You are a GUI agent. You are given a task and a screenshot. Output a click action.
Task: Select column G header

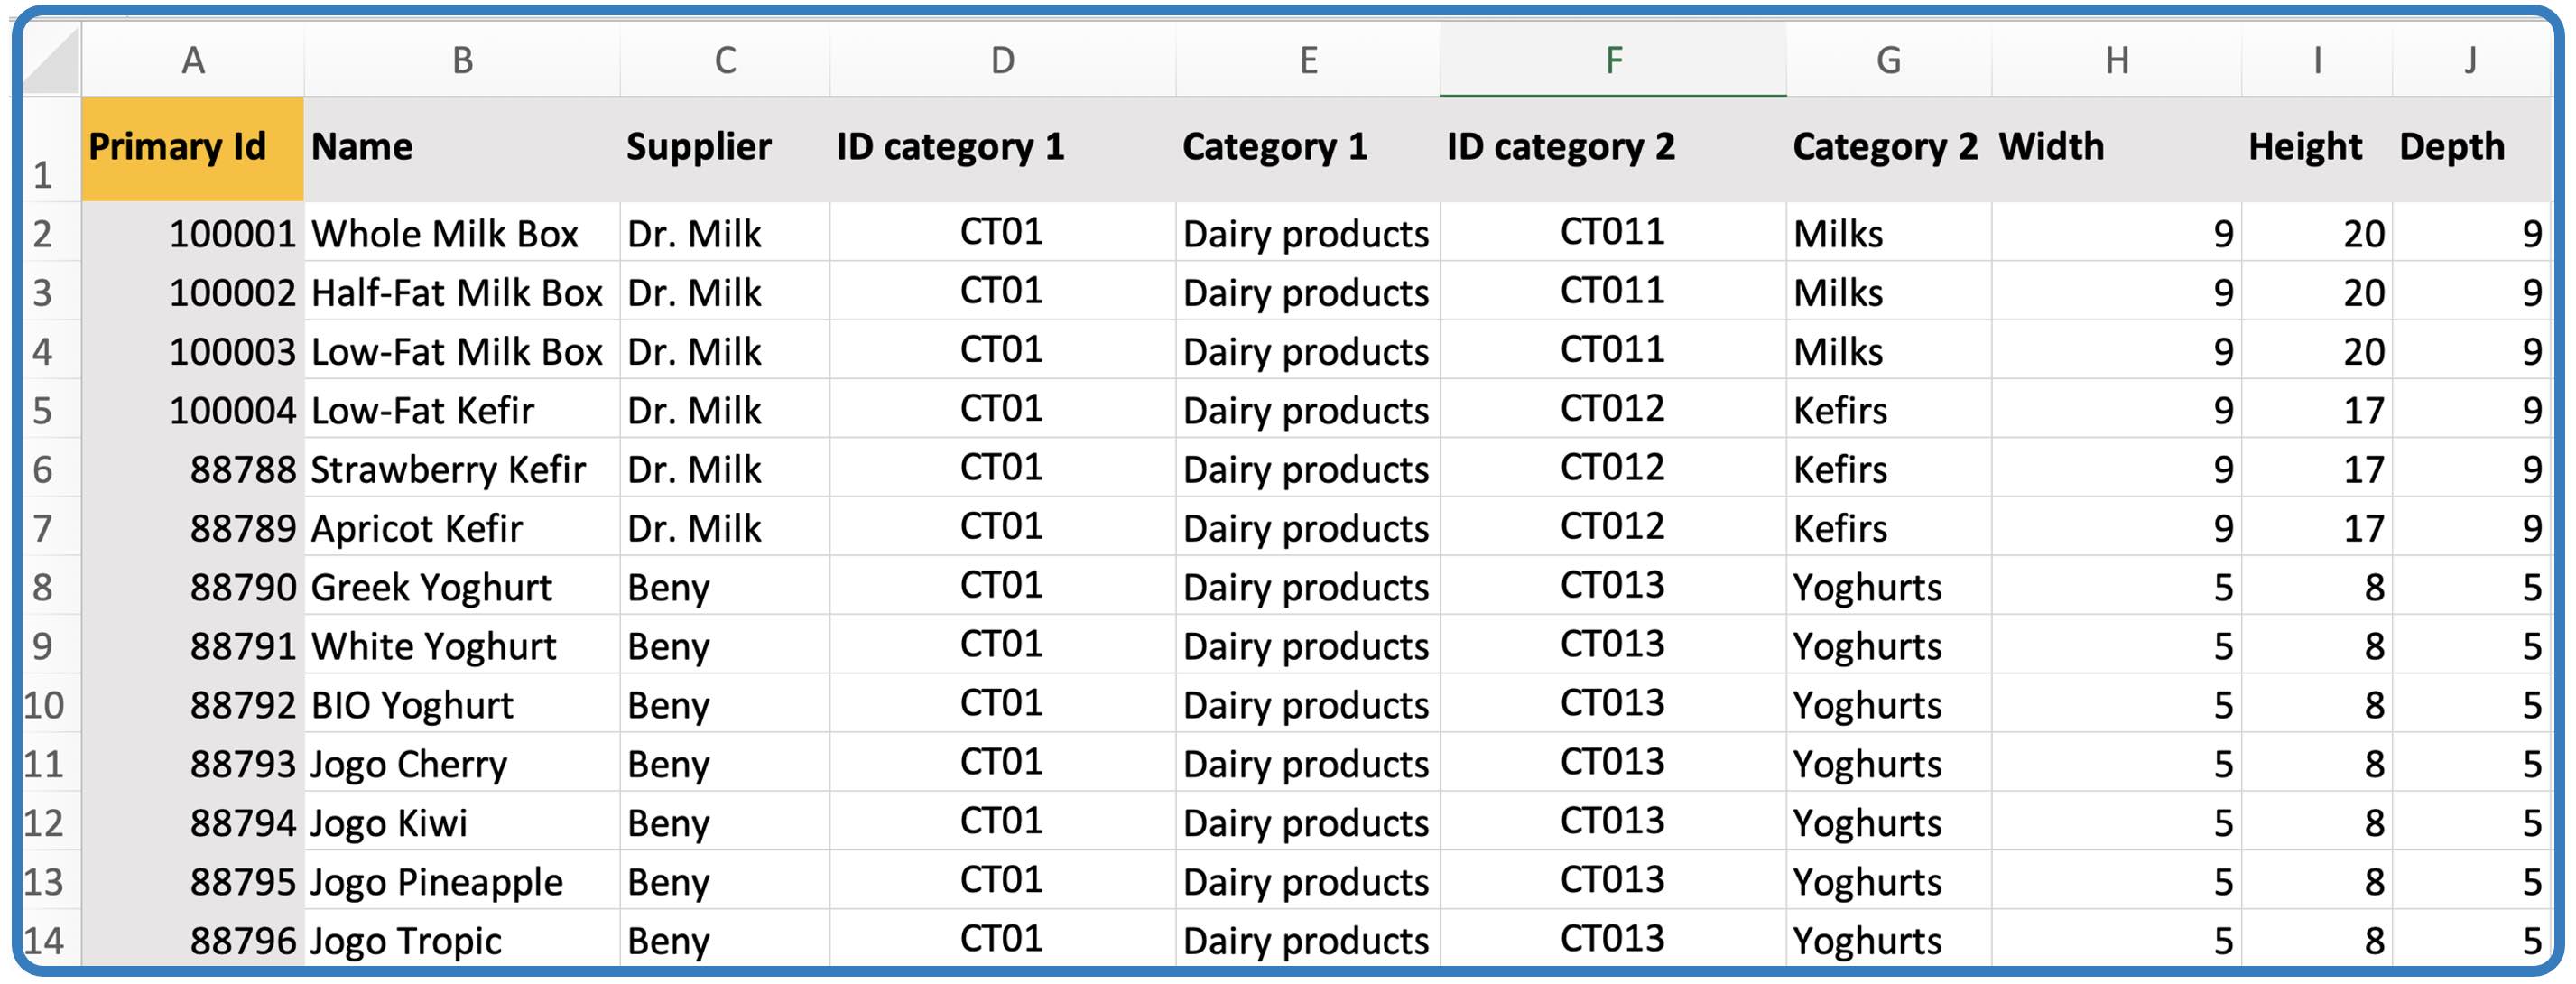pyautogui.click(x=1889, y=60)
